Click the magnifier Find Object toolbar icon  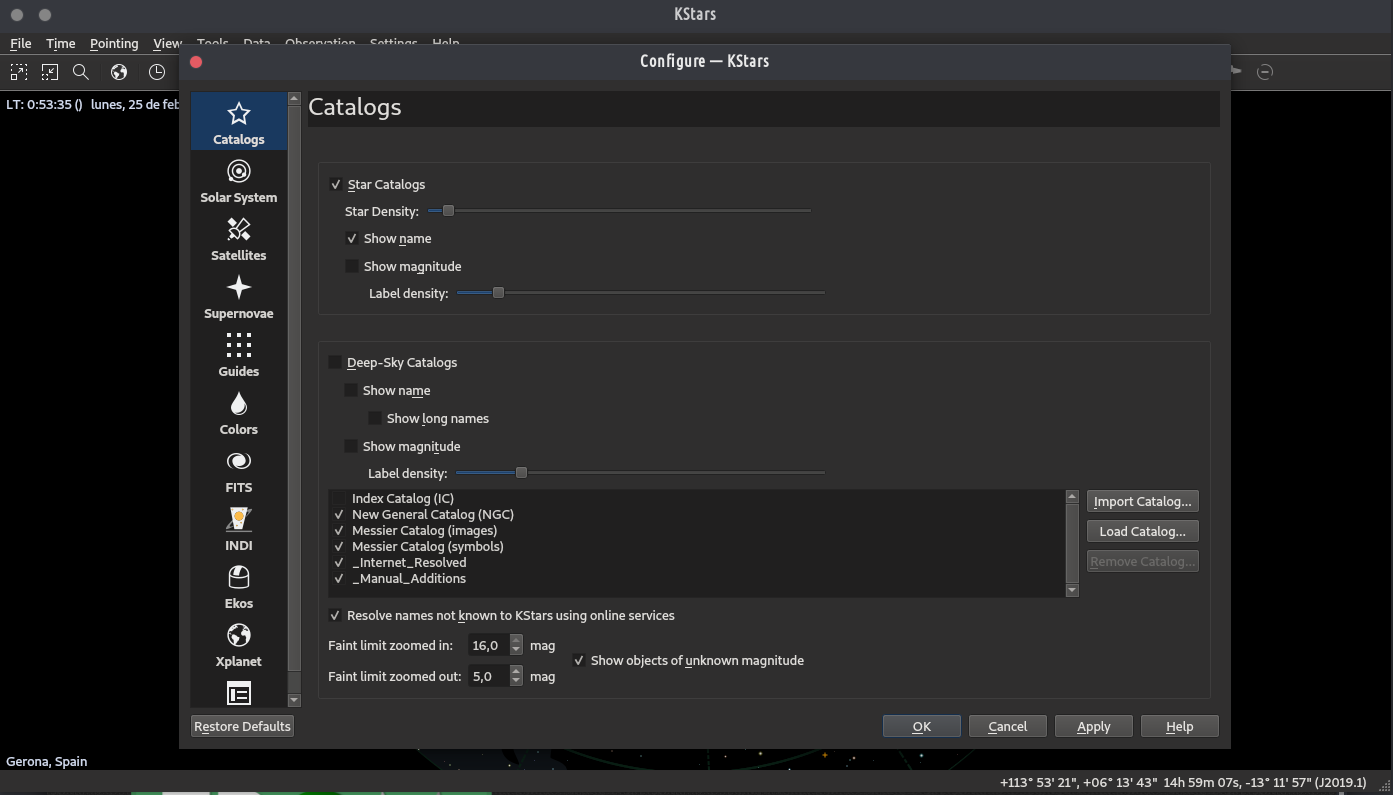81,72
